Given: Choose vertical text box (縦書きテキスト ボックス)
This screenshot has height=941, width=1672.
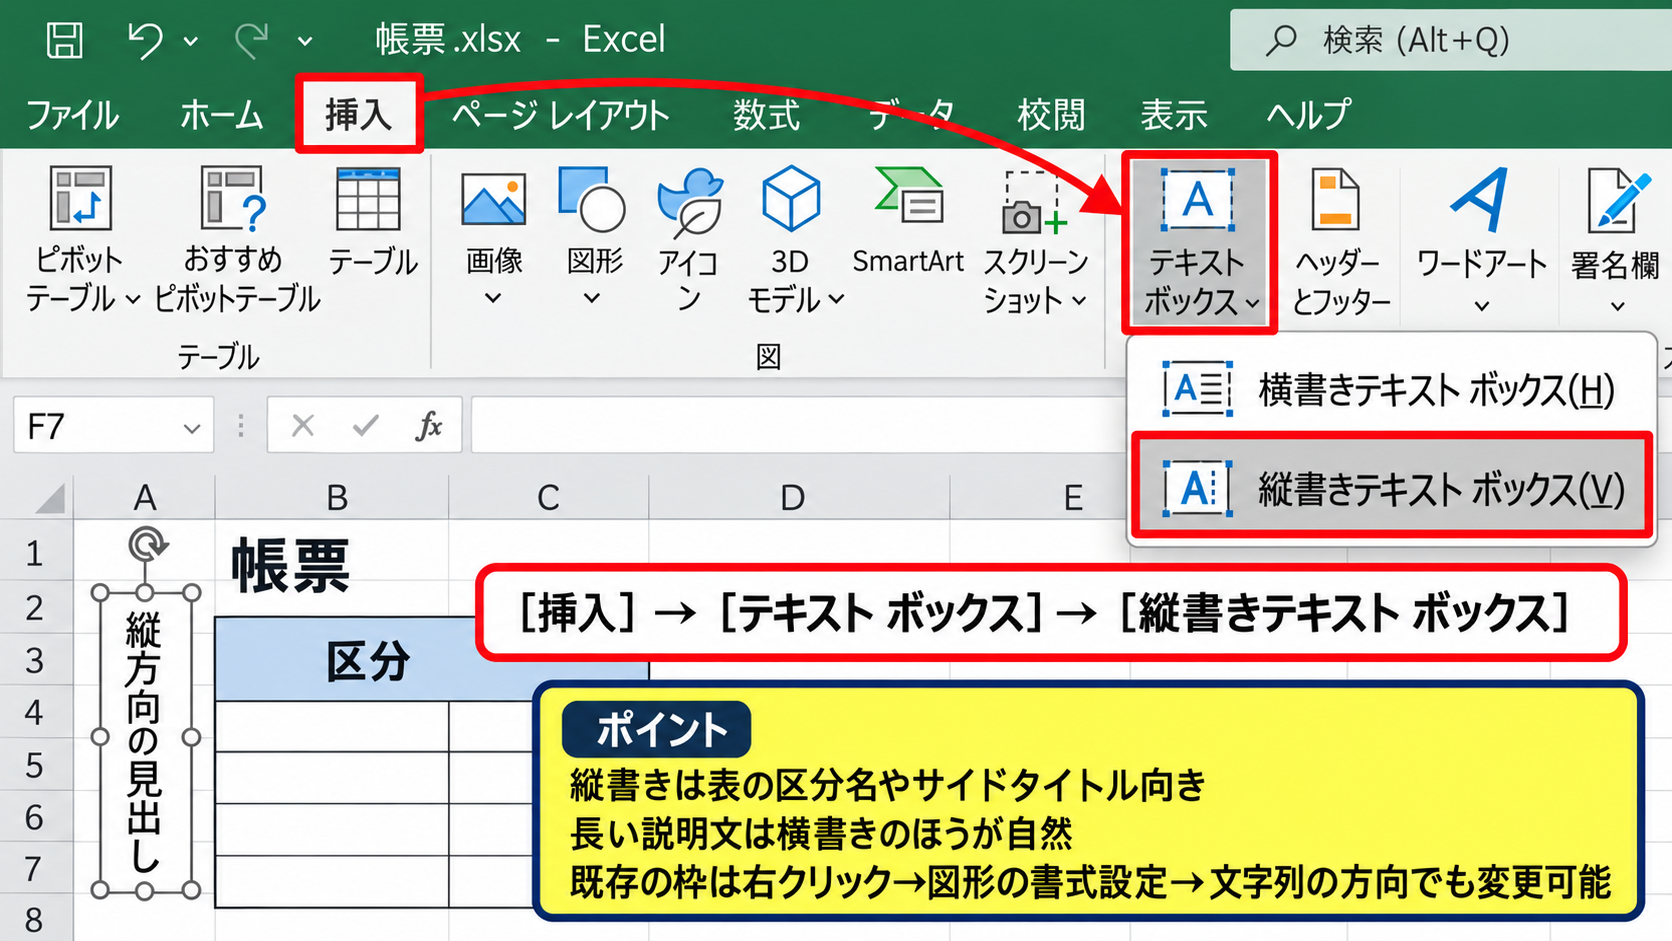Looking at the screenshot, I should pos(1391,487).
